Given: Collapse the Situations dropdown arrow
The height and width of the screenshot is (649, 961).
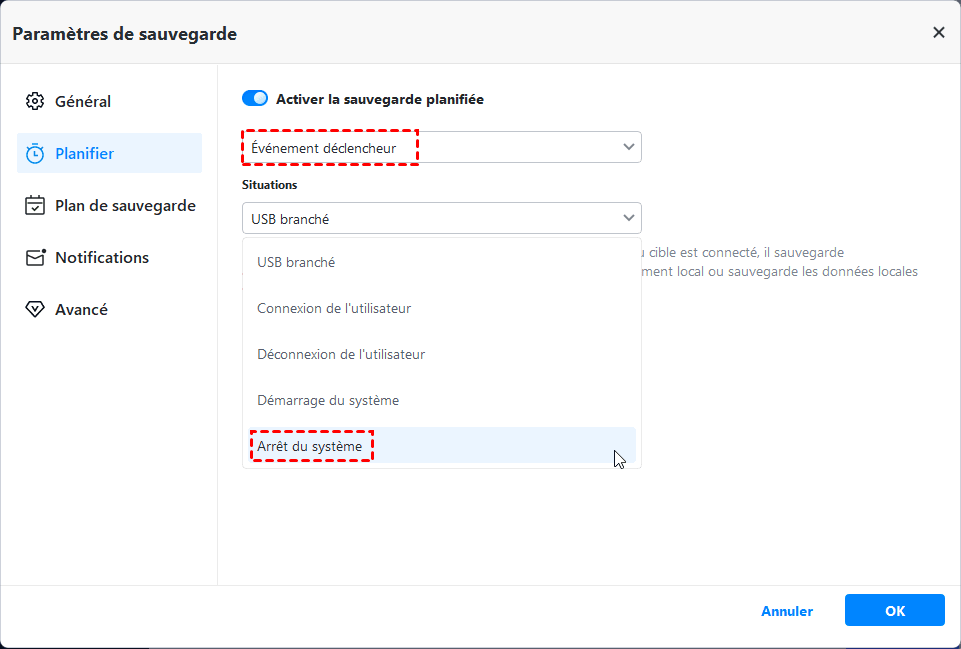Looking at the screenshot, I should click(628, 217).
